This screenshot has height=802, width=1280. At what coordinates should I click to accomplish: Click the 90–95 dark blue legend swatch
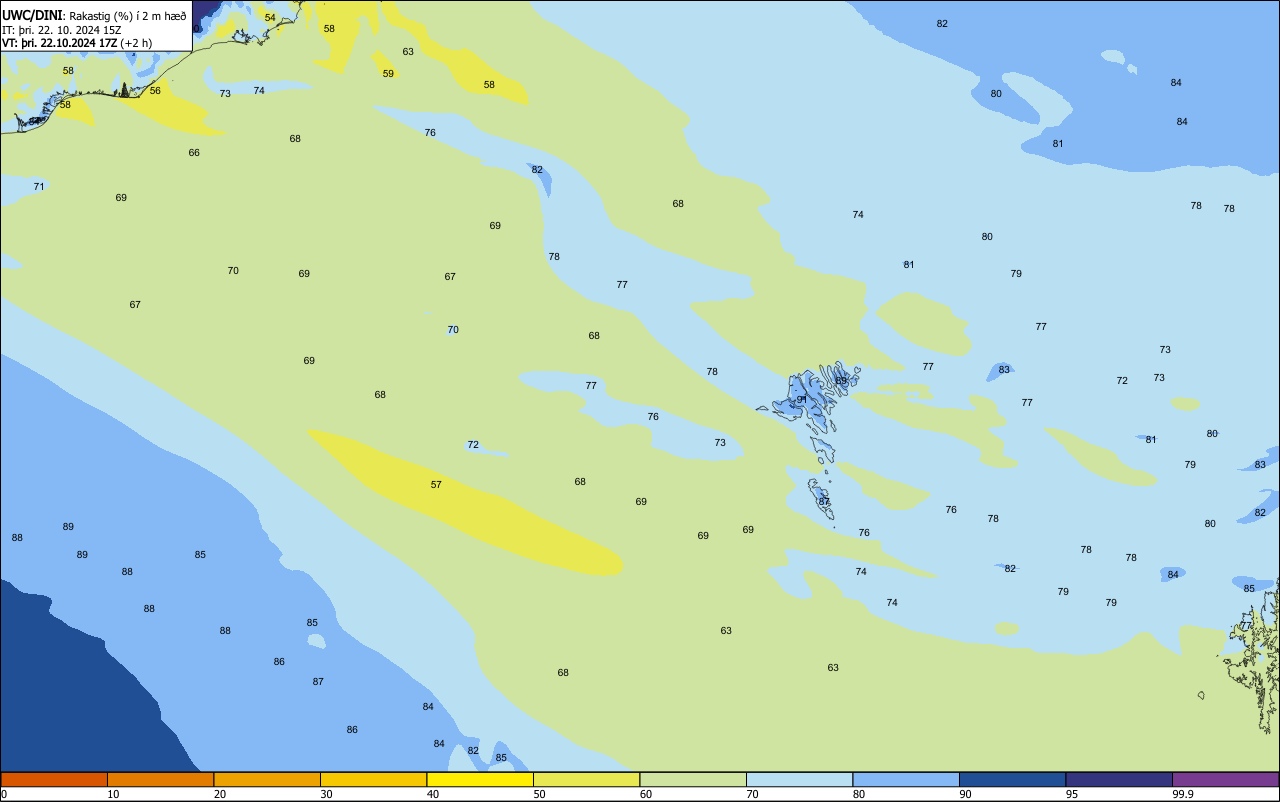(x=1012, y=779)
